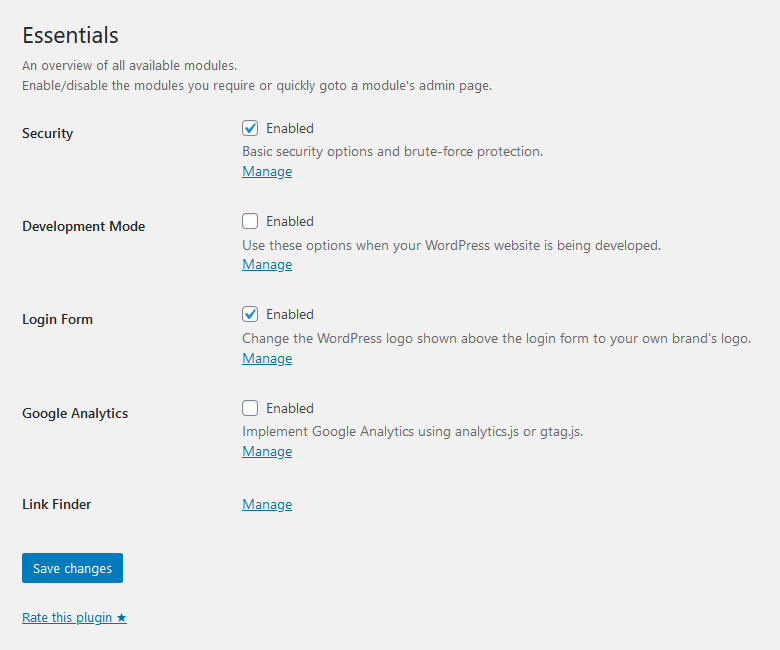This screenshot has width=780, height=650.
Task: Click the Enabled label beside Security checkbox
Action: click(x=290, y=128)
